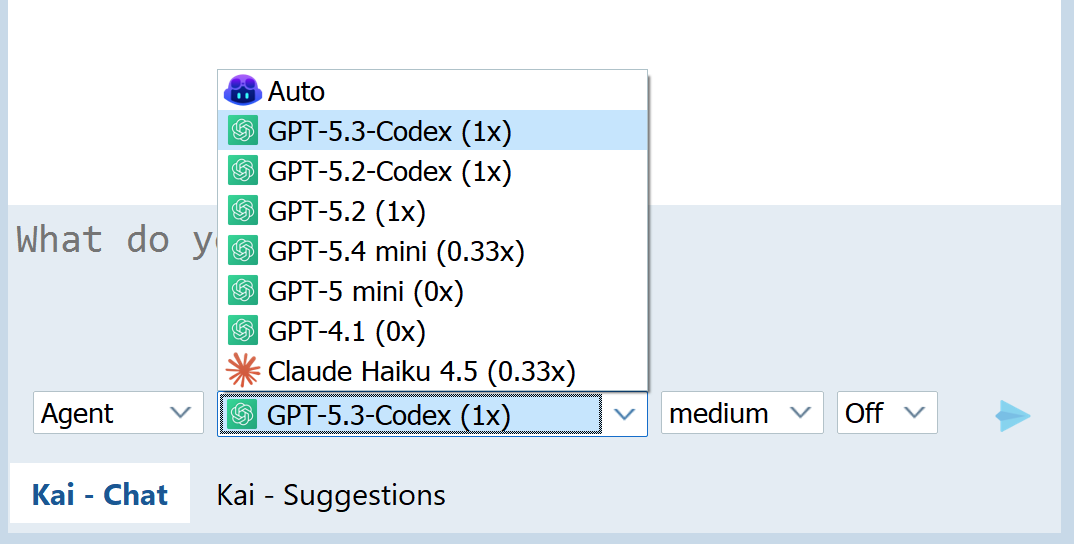1074x544 pixels.
Task: Select GPT-5.4 mini (0.33x) model
Action: (432, 251)
